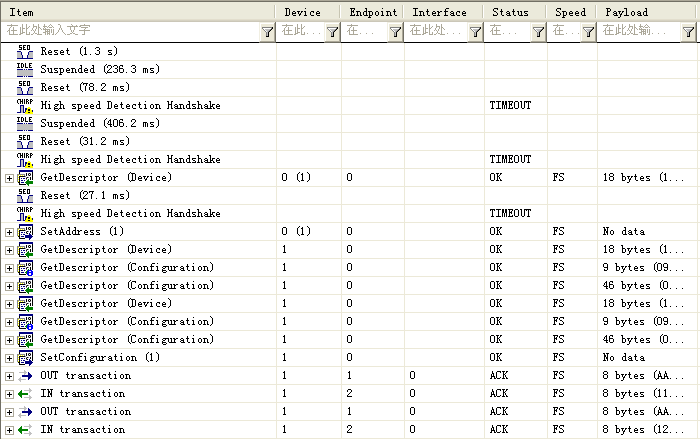This screenshot has height=439, width=700.
Task: Click the first OUT transaction arrow icon
Action: tap(26, 375)
